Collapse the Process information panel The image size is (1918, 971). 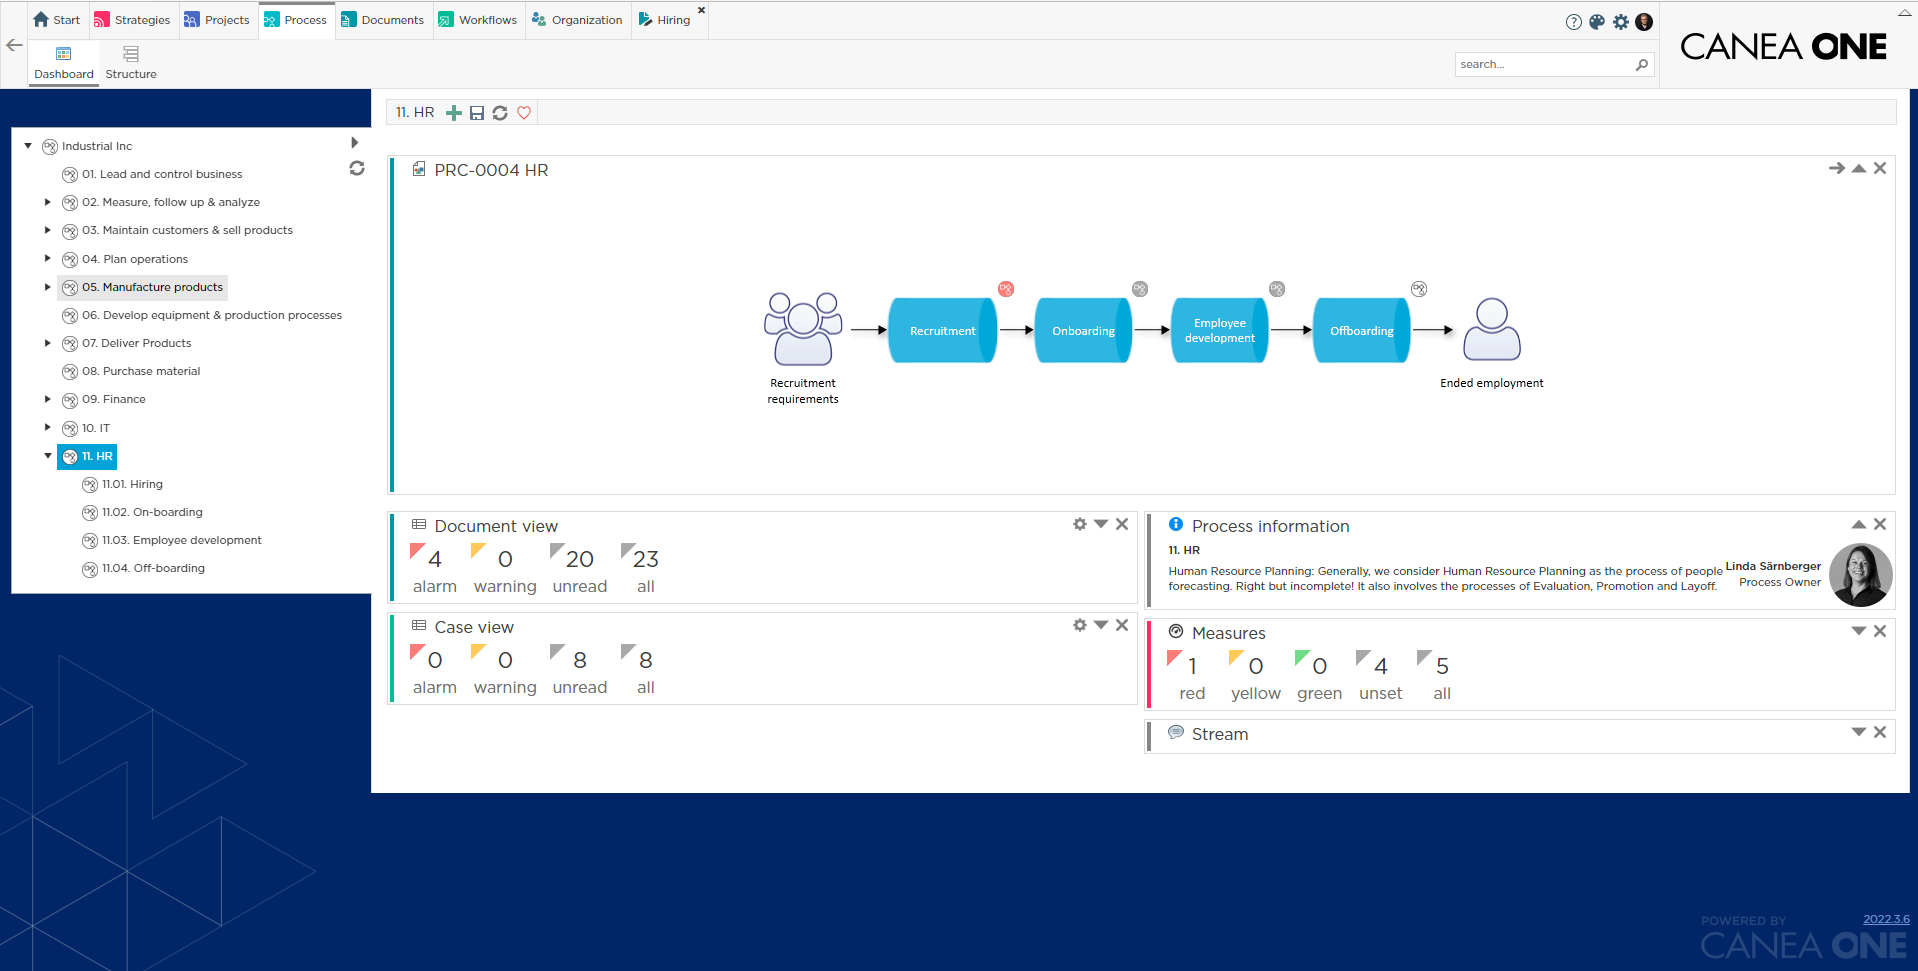pyautogui.click(x=1859, y=524)
